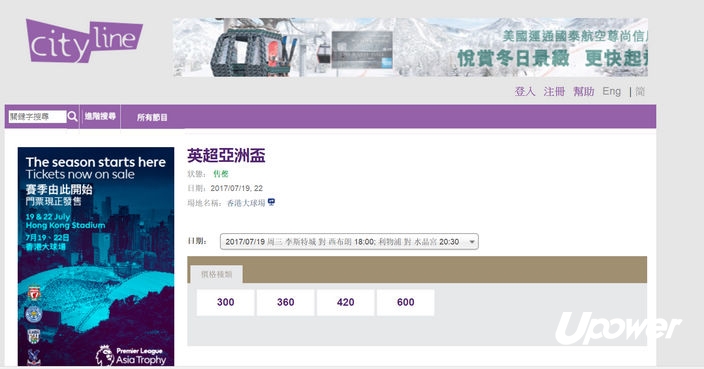Click the dropdown arrow of date selector
The image size is (704, 369).
472,242
